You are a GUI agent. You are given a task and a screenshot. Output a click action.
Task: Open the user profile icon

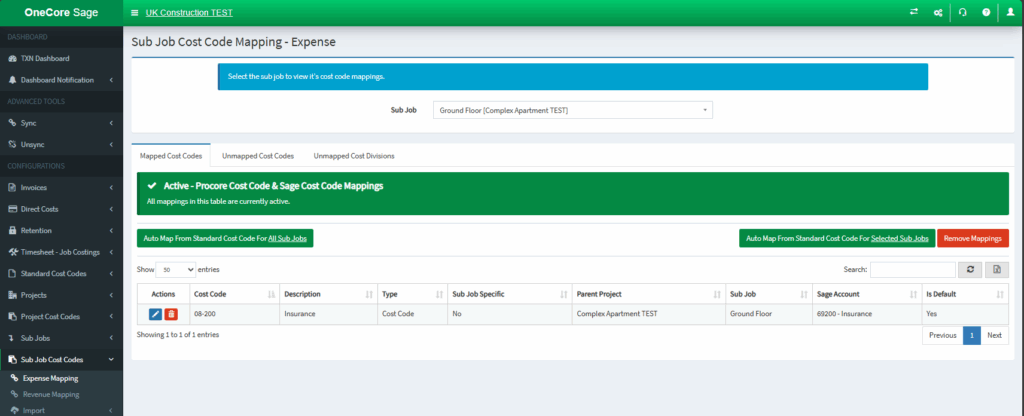[1010, 12]
